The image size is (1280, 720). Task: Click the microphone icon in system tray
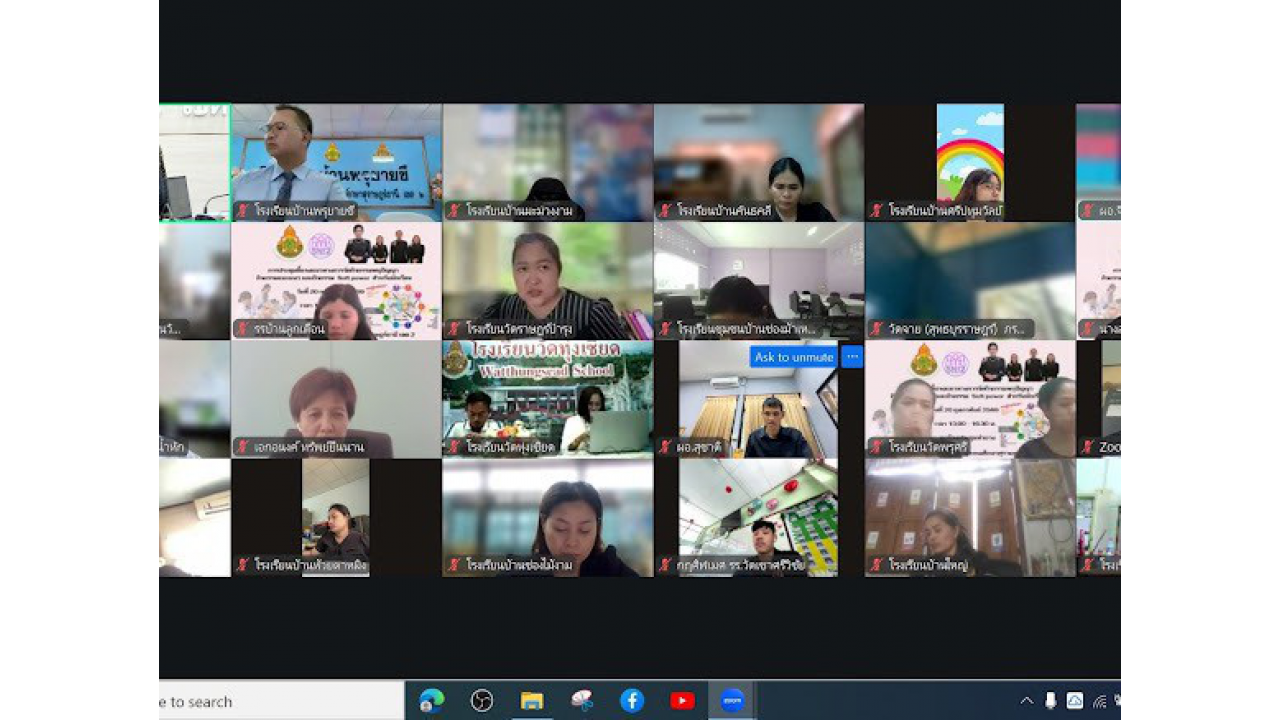click(1051, 701)
